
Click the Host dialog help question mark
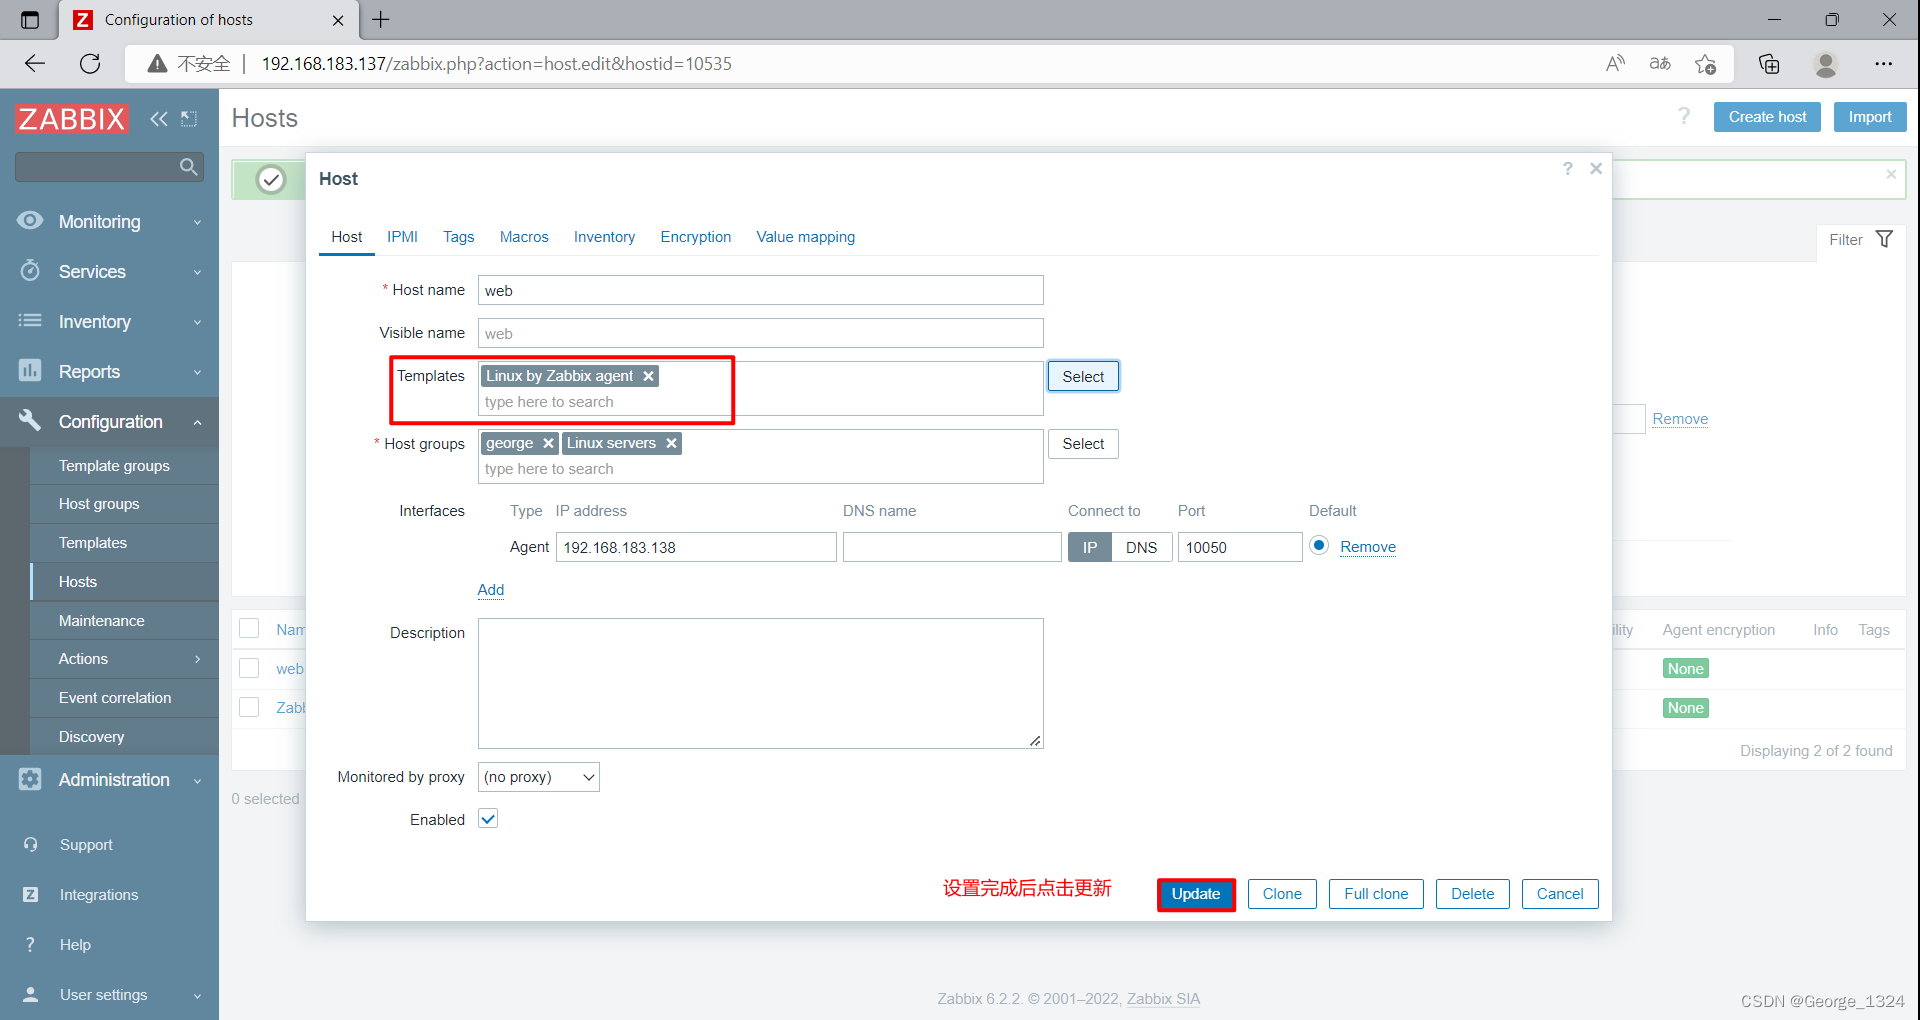pos(1568,169)
